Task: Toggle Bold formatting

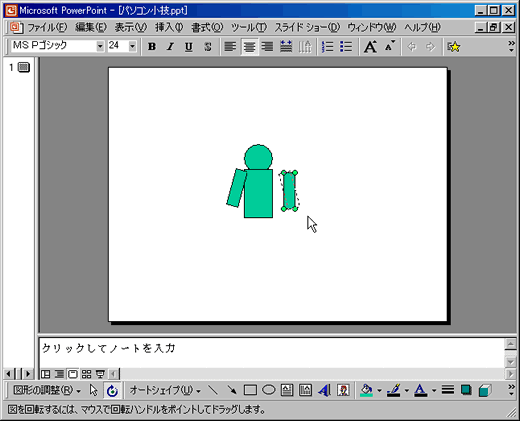Action: click(152, 47)
